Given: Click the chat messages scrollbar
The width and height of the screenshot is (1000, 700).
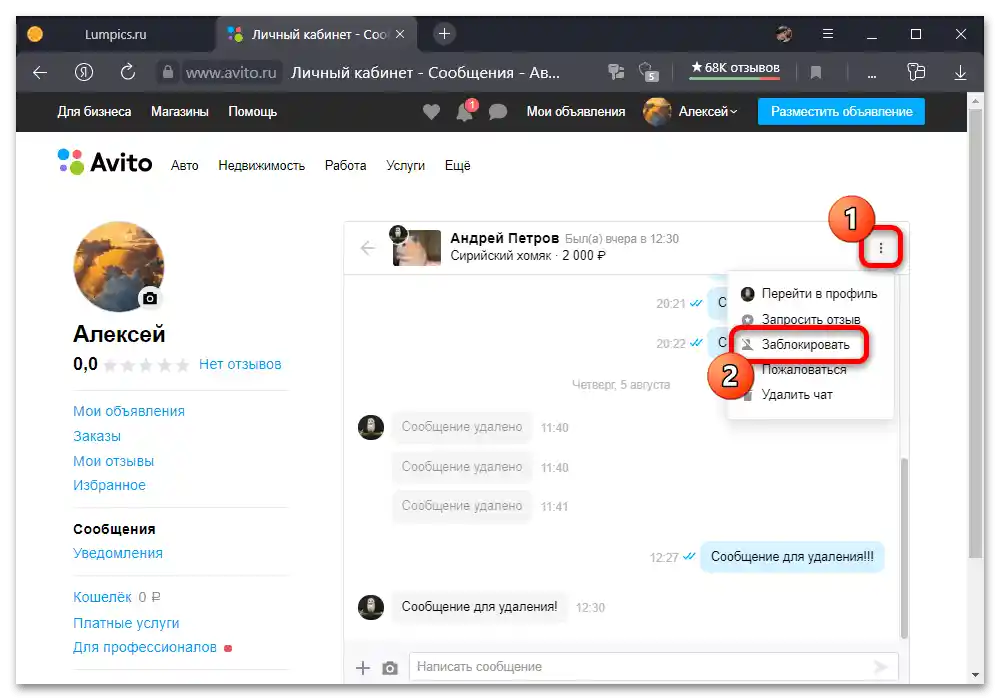Looking at the screenshot, I should point(903,547).
